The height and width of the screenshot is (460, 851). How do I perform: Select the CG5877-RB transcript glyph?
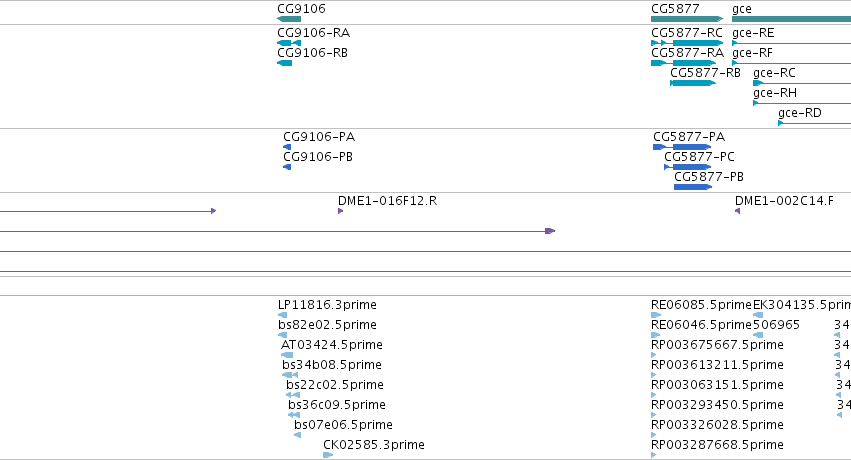point(693,83)
